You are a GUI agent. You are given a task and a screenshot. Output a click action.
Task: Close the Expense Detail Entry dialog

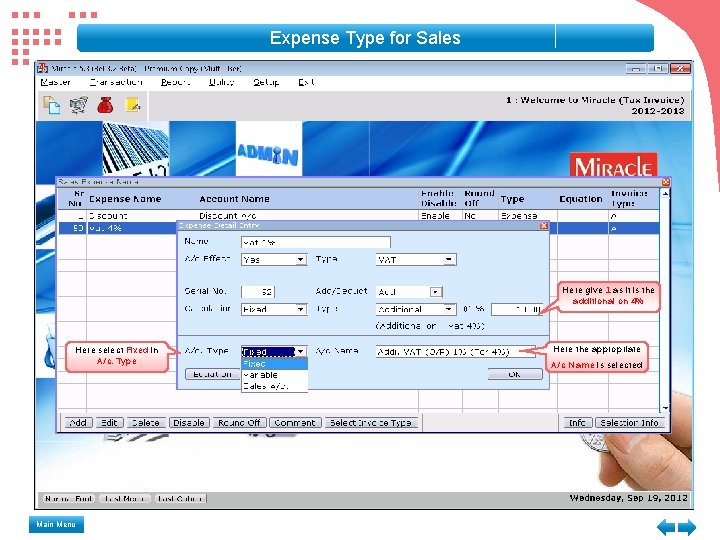(x=544, y=225)
